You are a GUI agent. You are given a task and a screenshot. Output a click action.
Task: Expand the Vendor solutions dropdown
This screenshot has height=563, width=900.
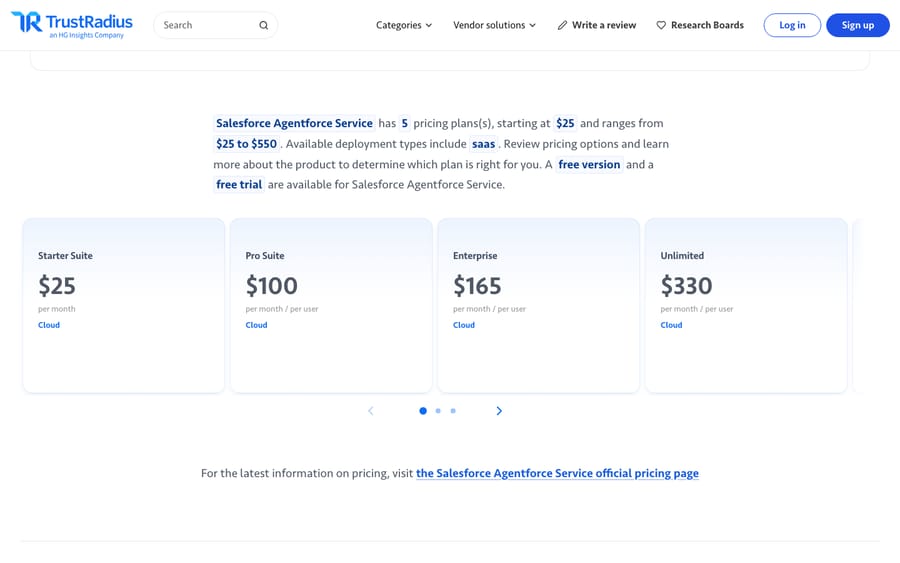point(494,25)
